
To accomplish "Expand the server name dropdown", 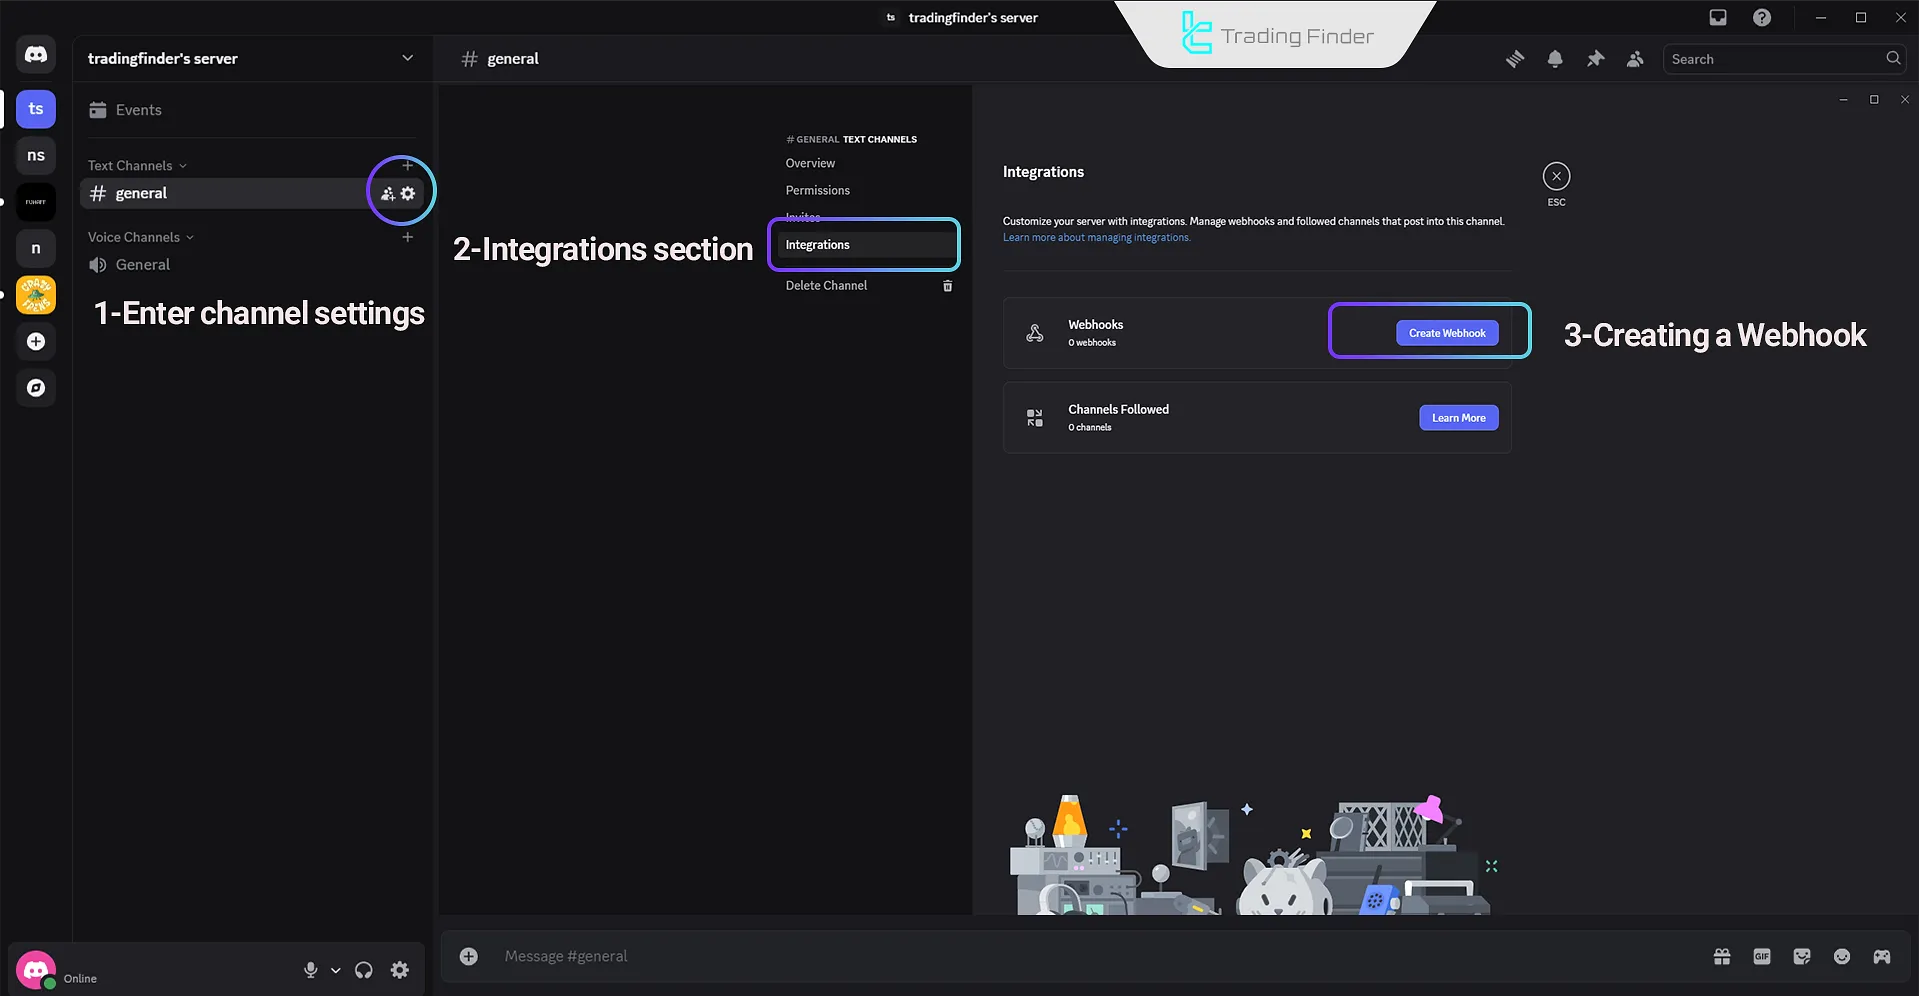I will [x=407, y=58].
